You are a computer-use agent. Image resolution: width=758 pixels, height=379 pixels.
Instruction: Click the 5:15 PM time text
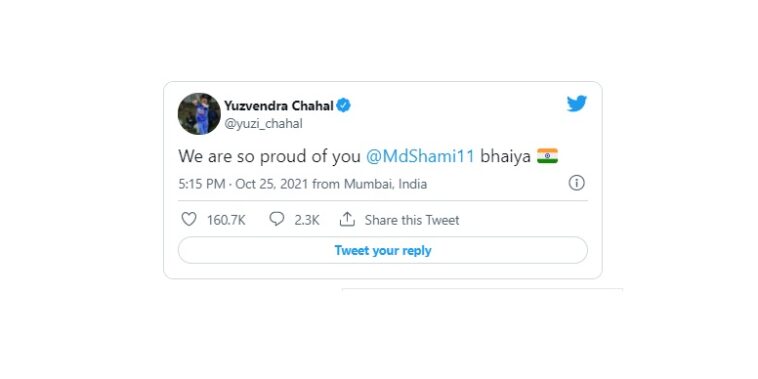tap(202, 184)
